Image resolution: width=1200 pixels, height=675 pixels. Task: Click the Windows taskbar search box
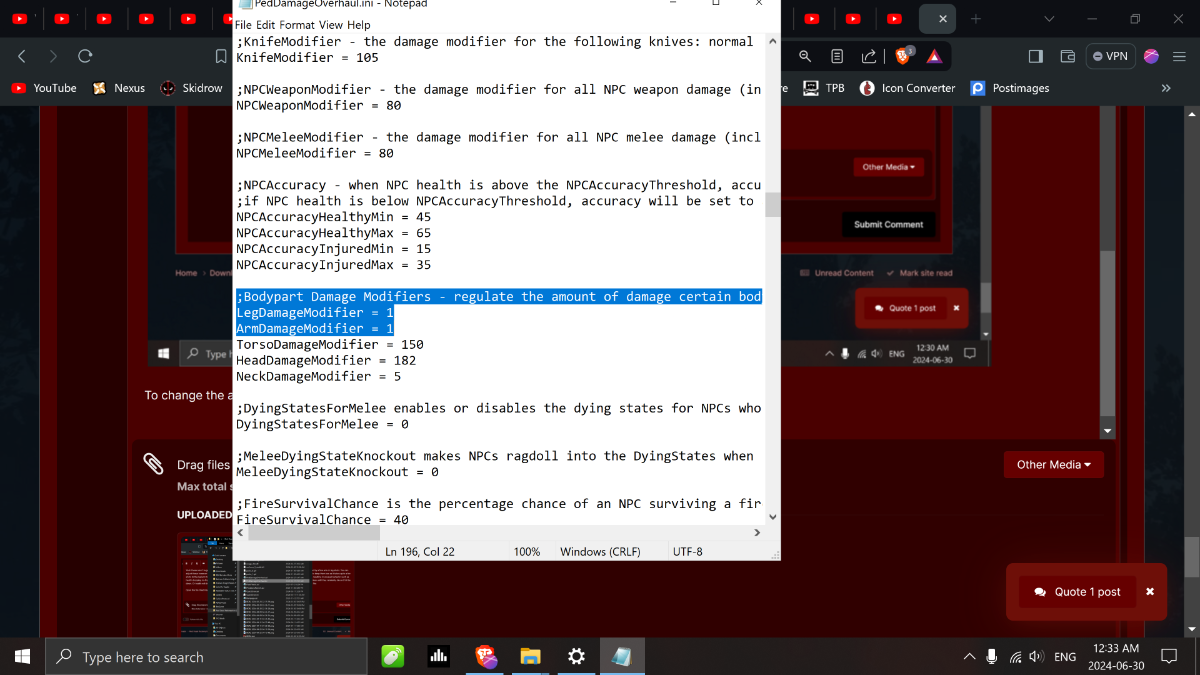pos(143,657)
